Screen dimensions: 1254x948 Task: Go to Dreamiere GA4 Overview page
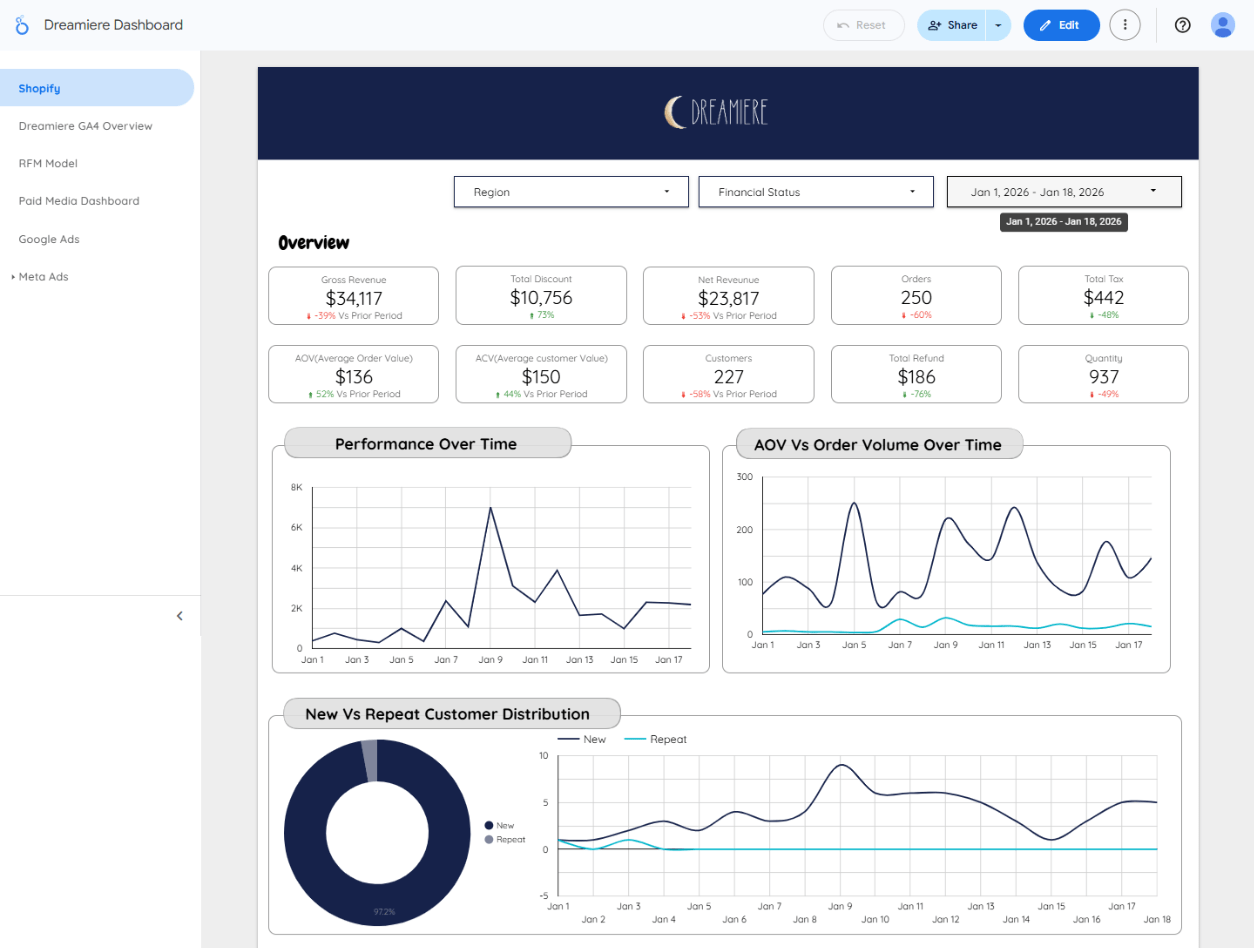pyautogui.click(x=85, y=126)
